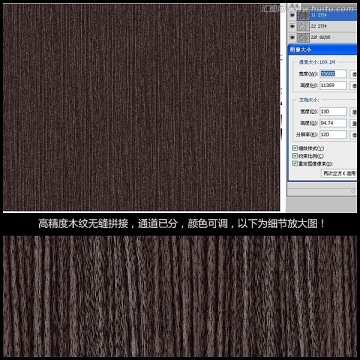Hide the selected top layer's eye icon
This screenshot has height=360, width=360.
coord(292,15)
